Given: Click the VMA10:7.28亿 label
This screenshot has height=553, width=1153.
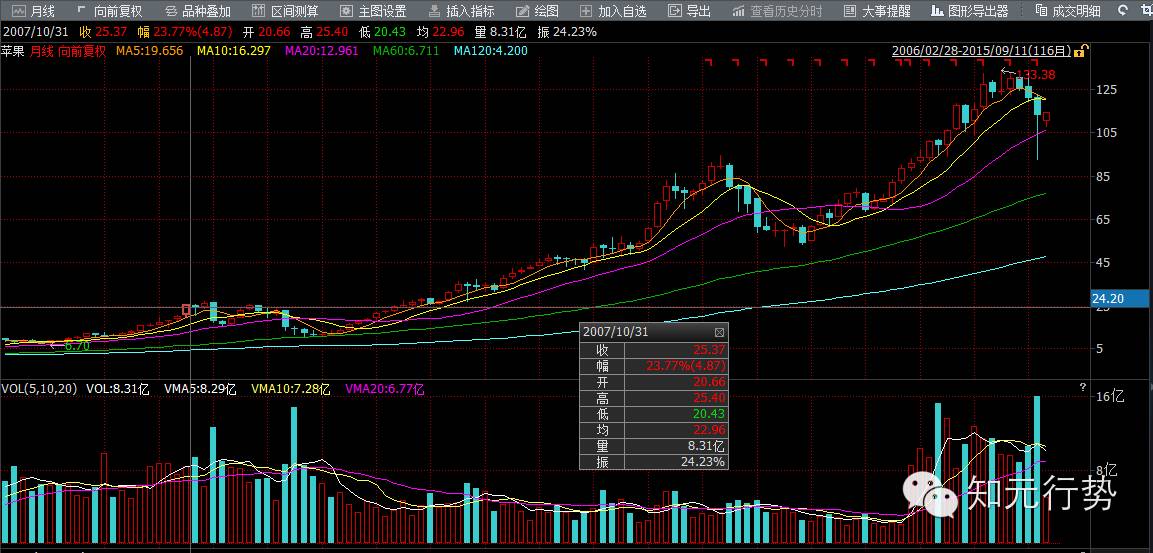Looking at the screenshot, I should (290, 389).
